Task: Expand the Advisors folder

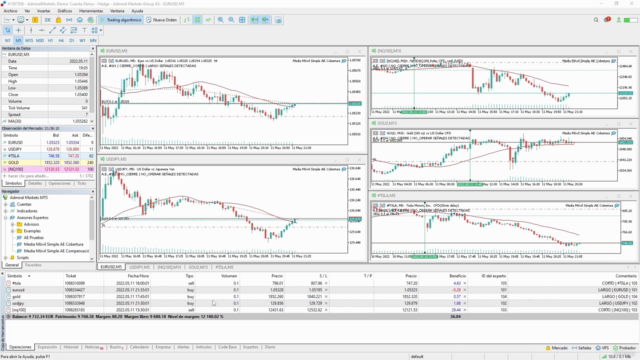Action: 13,224
